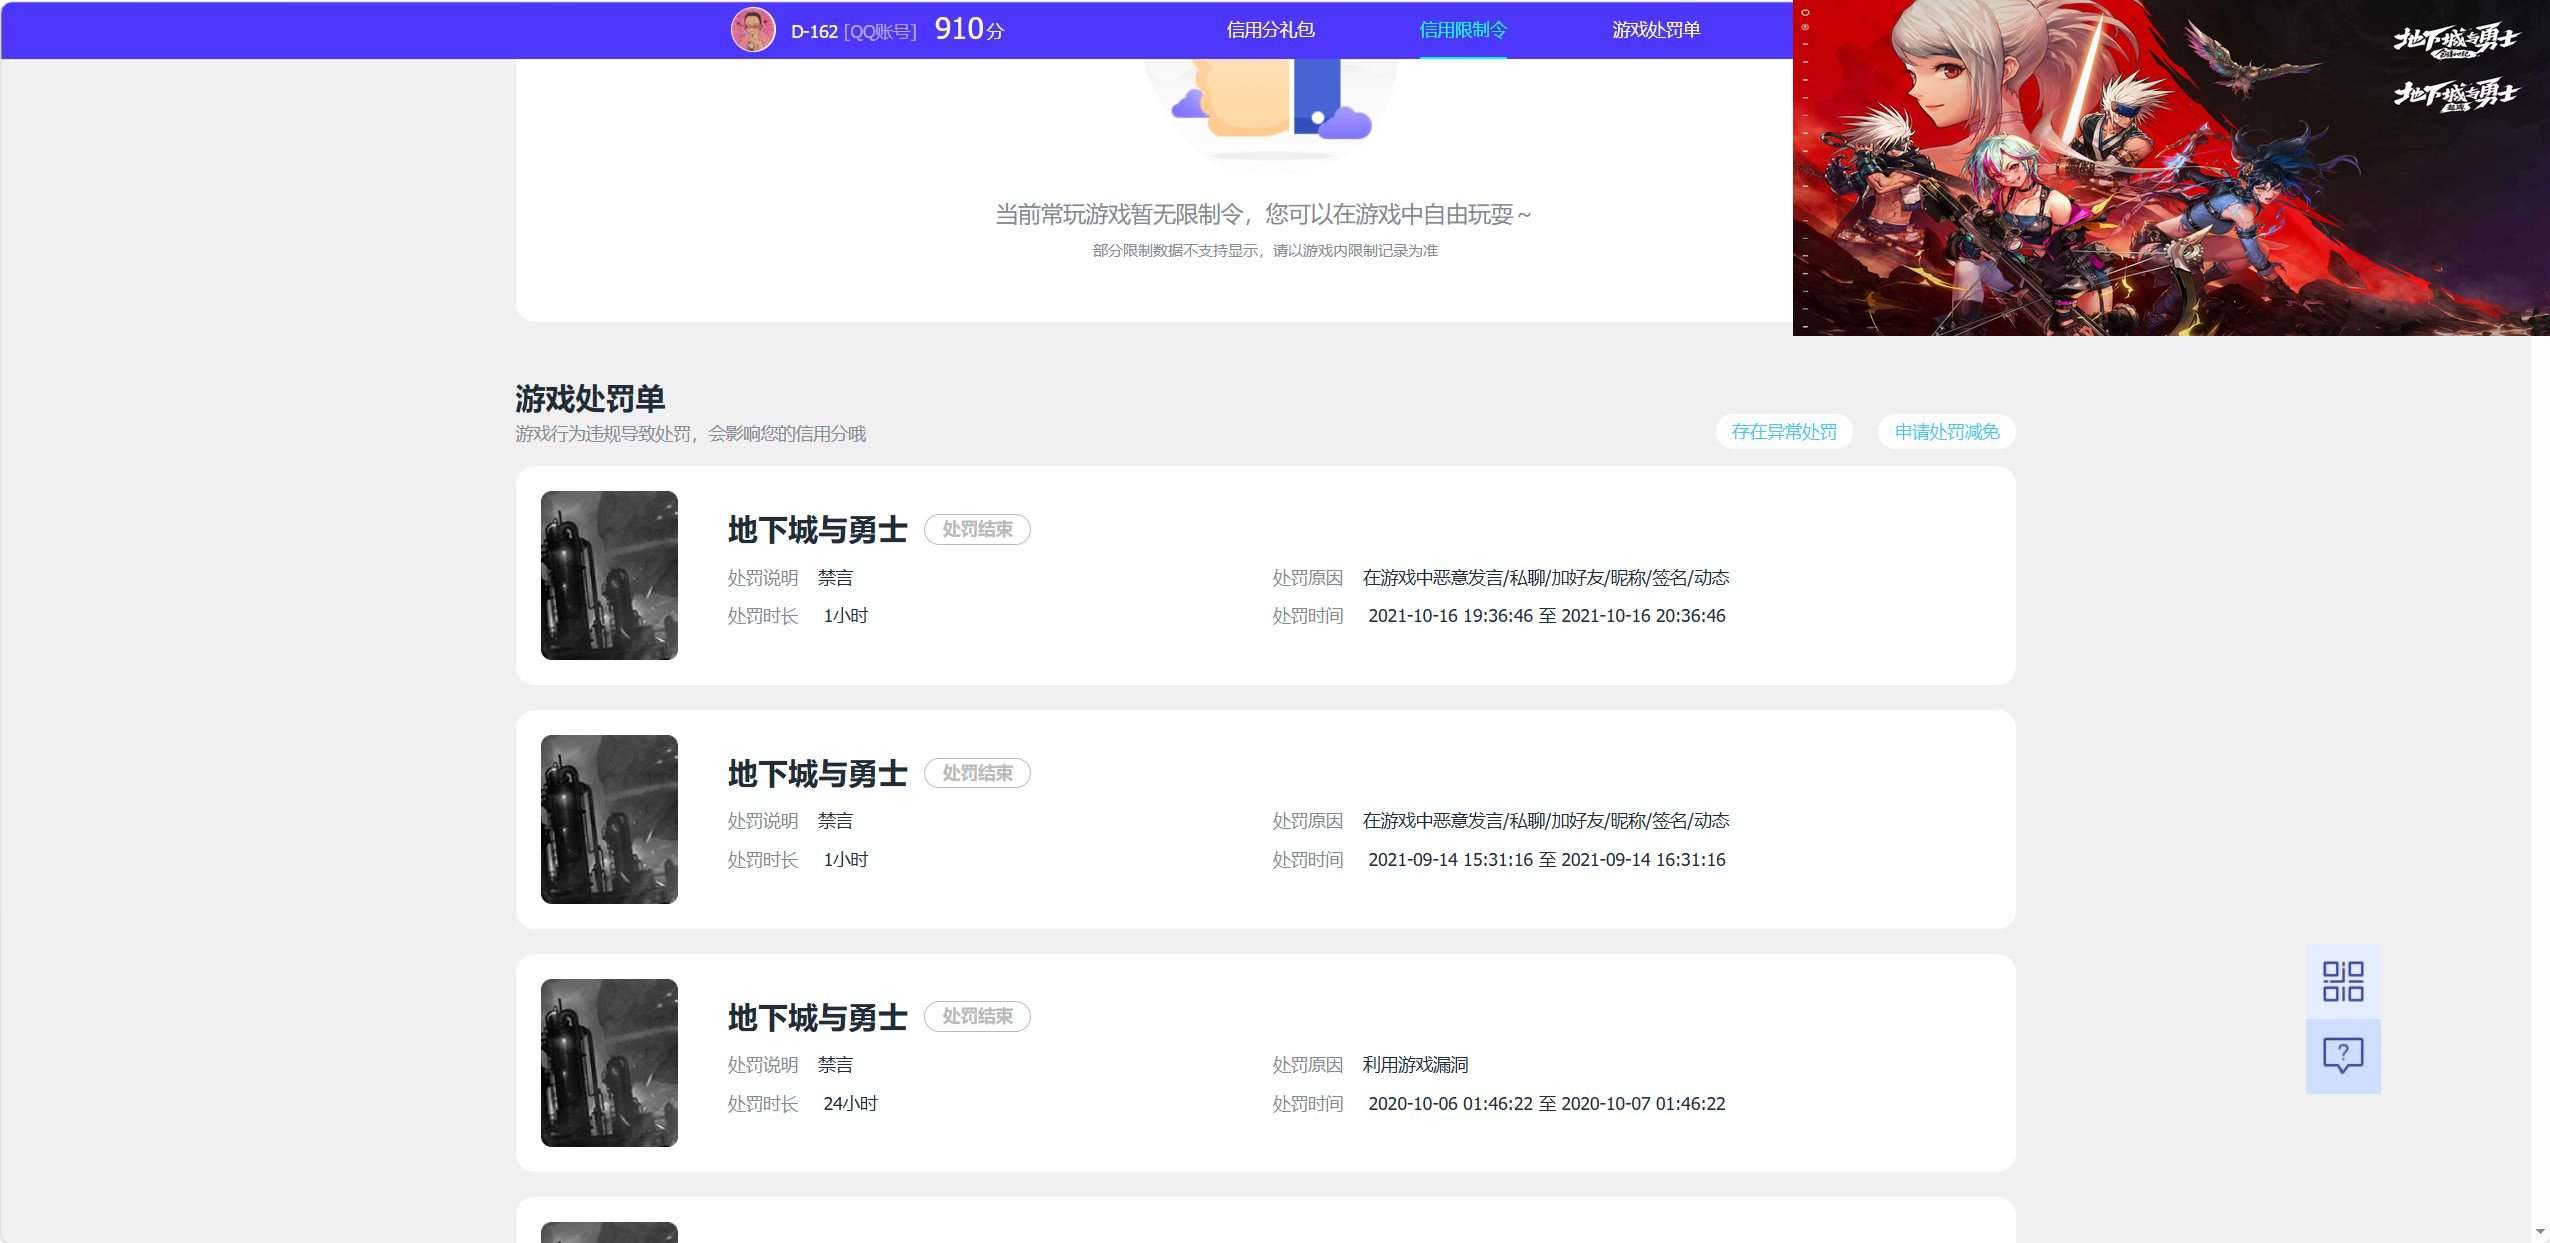Click the 24小时 penalty duration value
Image resolution: width=2550 pixels, height=1243 pixels.
[x=850, y=1104]
